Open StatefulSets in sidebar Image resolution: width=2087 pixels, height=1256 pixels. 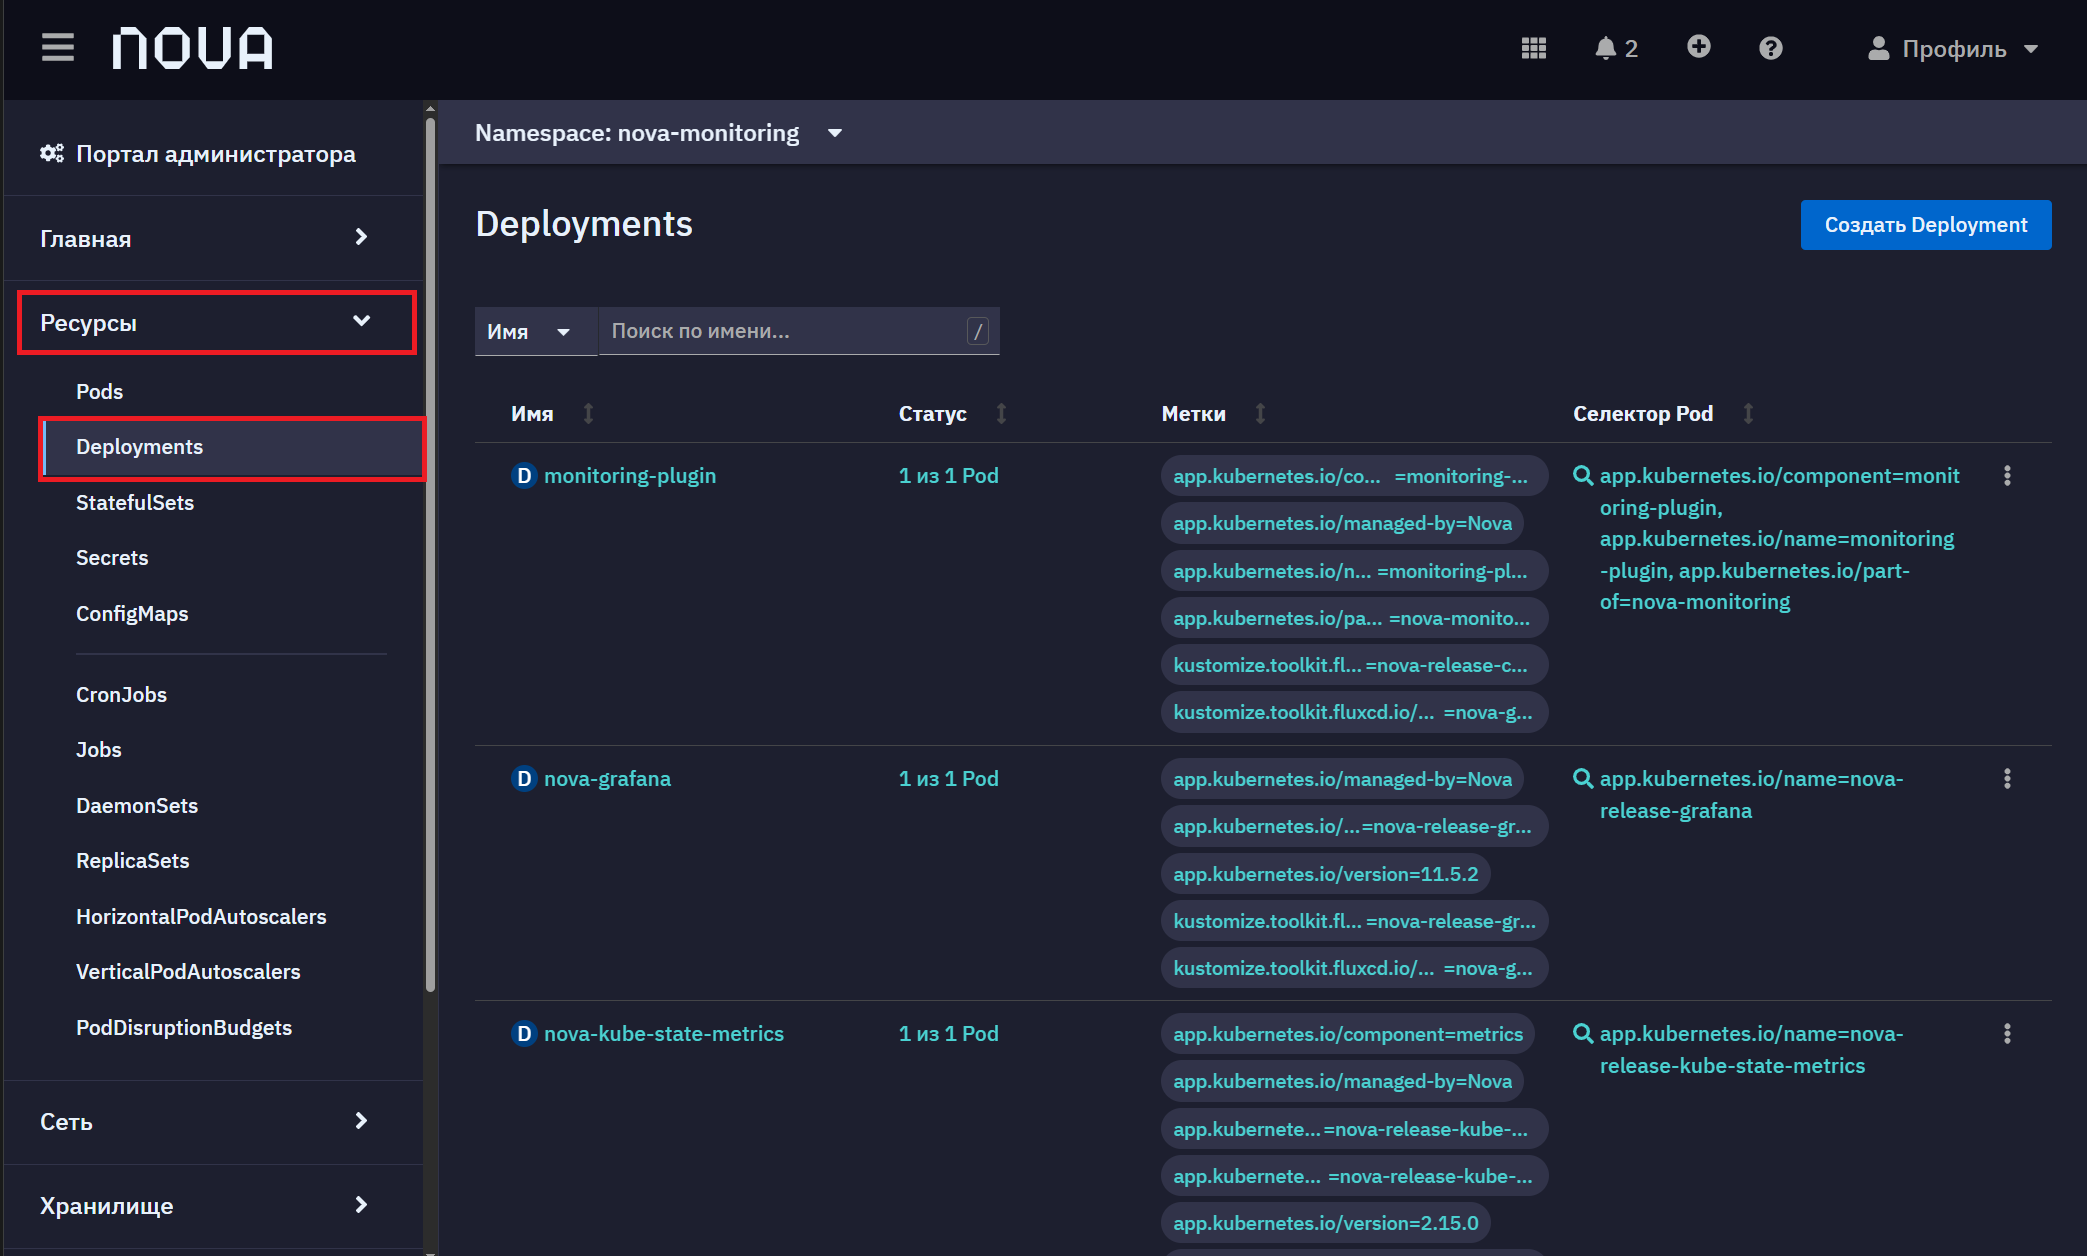[135, 502]
